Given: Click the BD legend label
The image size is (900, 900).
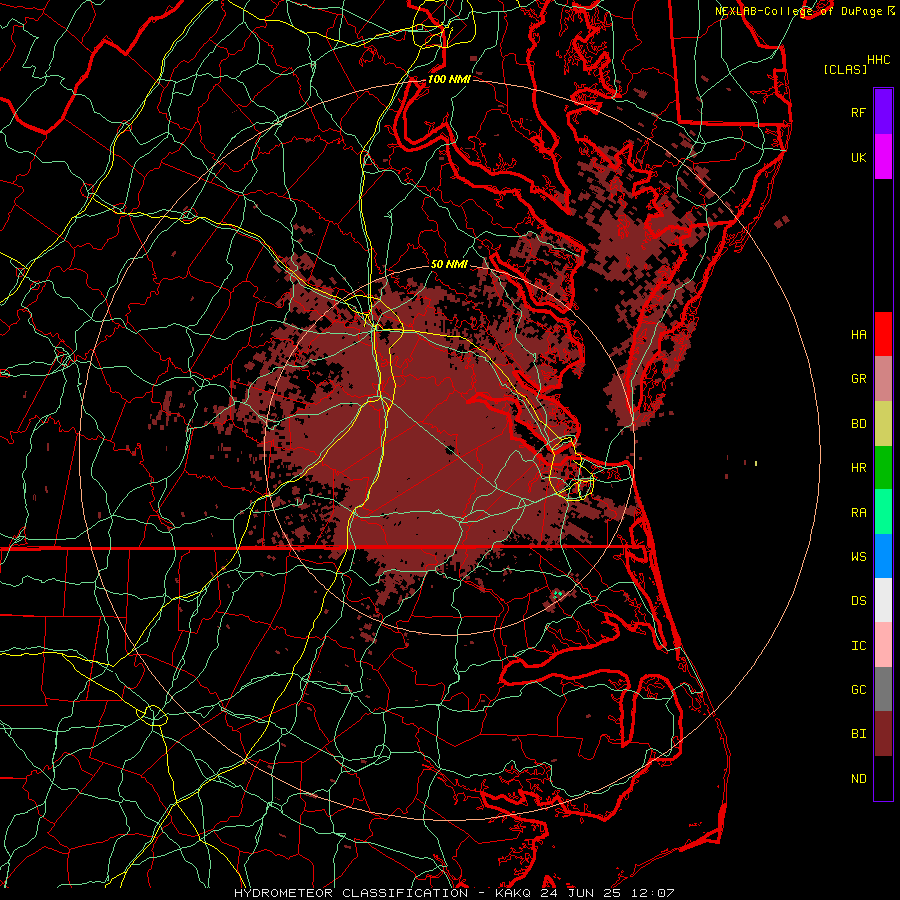Looking at the screenshot, I should (x=858, y=424).
